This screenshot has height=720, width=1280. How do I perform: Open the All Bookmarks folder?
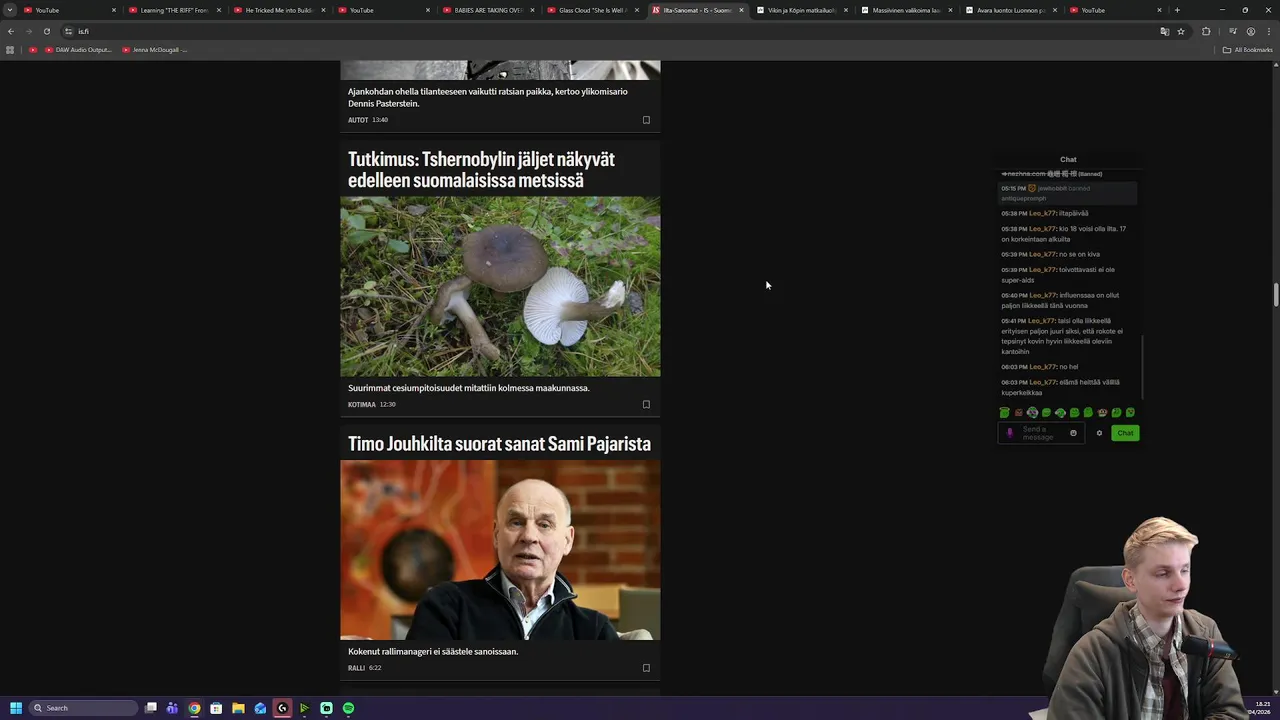1248,50
